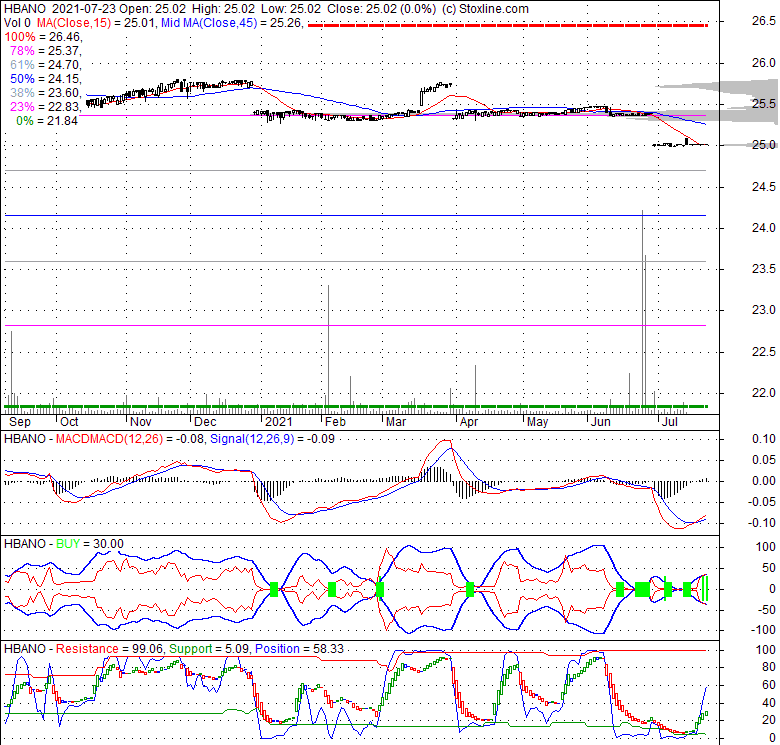This screenshot has height=745, width=780.
Task: Click the late-March price gap-up candles
Action: (436, 93)
